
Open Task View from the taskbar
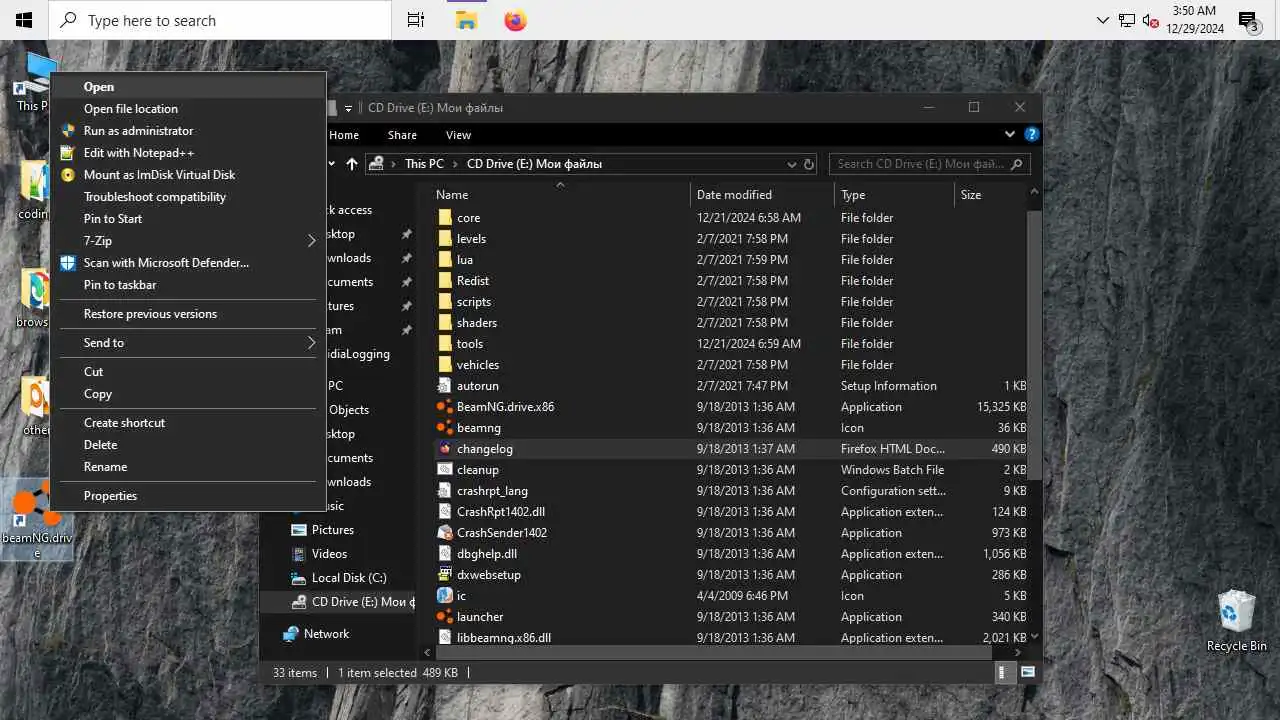416,20
